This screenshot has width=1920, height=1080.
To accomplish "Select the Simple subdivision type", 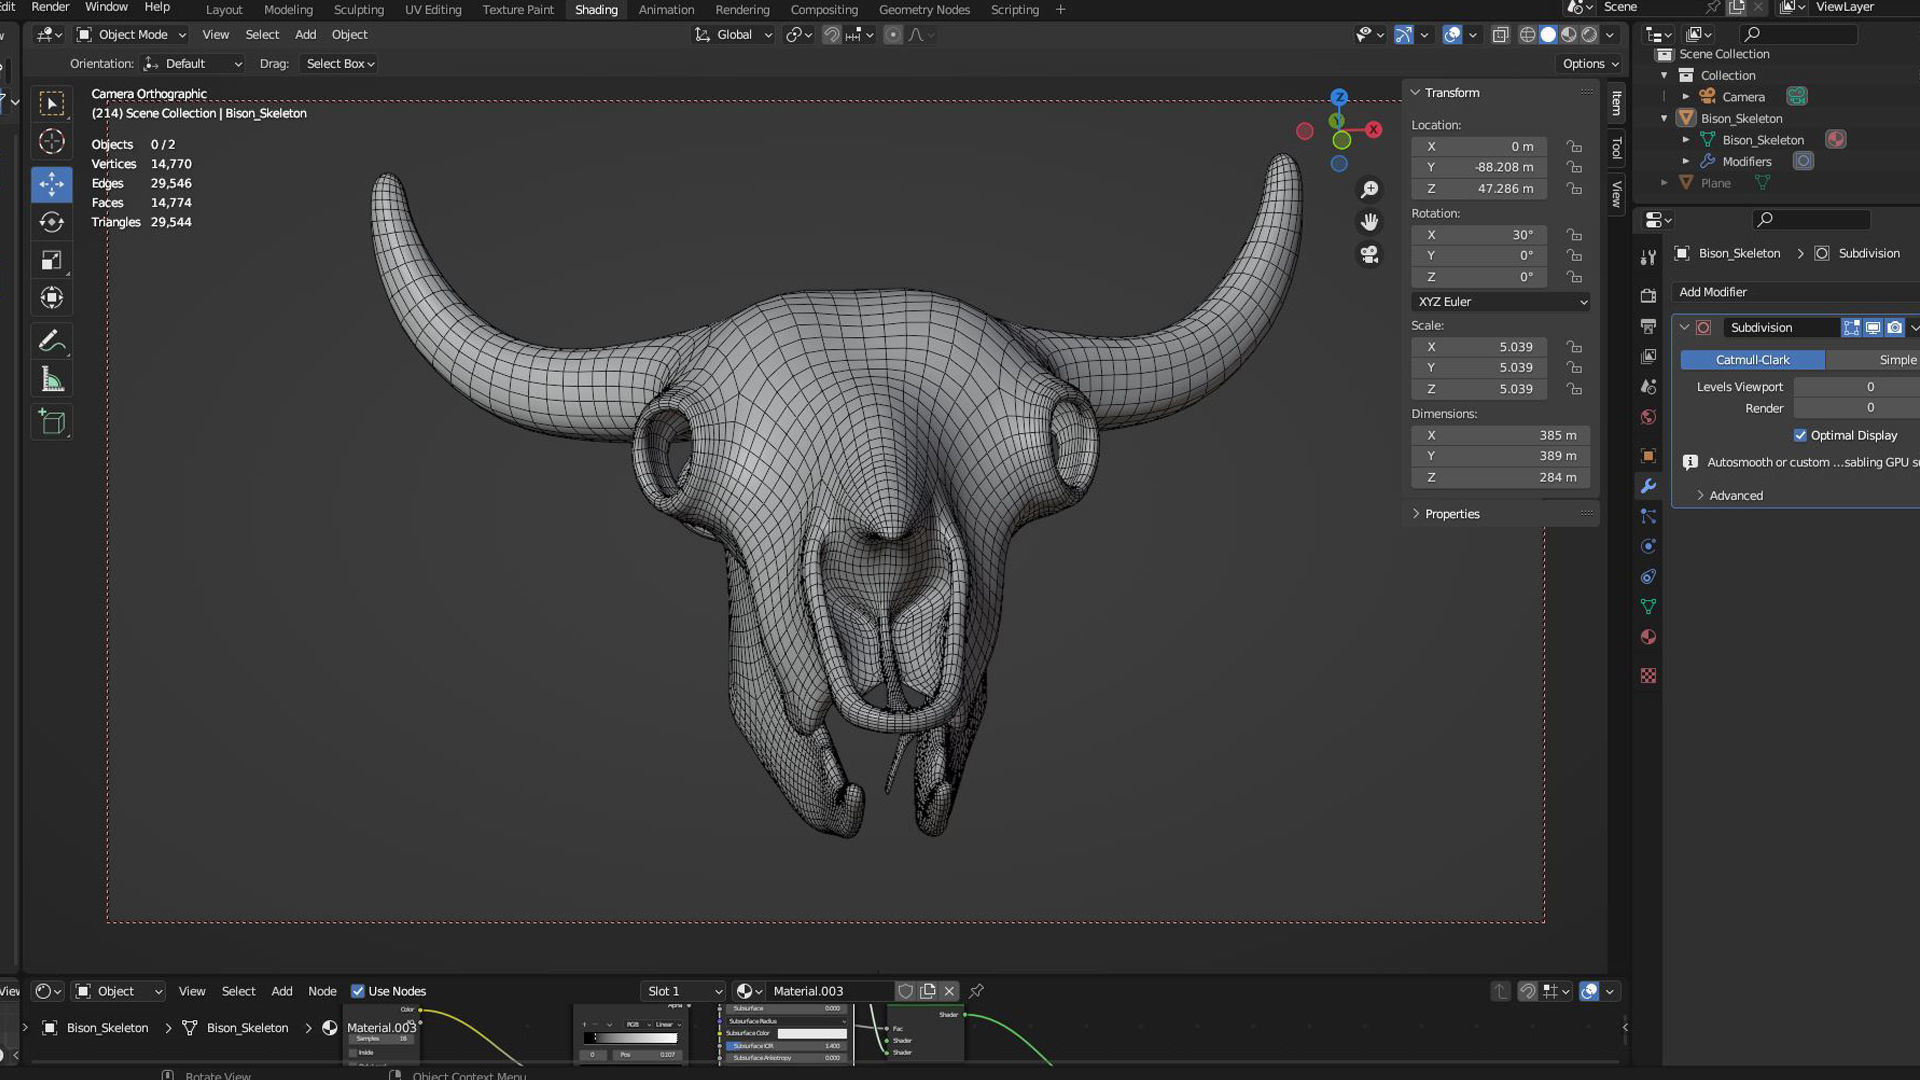I will (1873, 360).
